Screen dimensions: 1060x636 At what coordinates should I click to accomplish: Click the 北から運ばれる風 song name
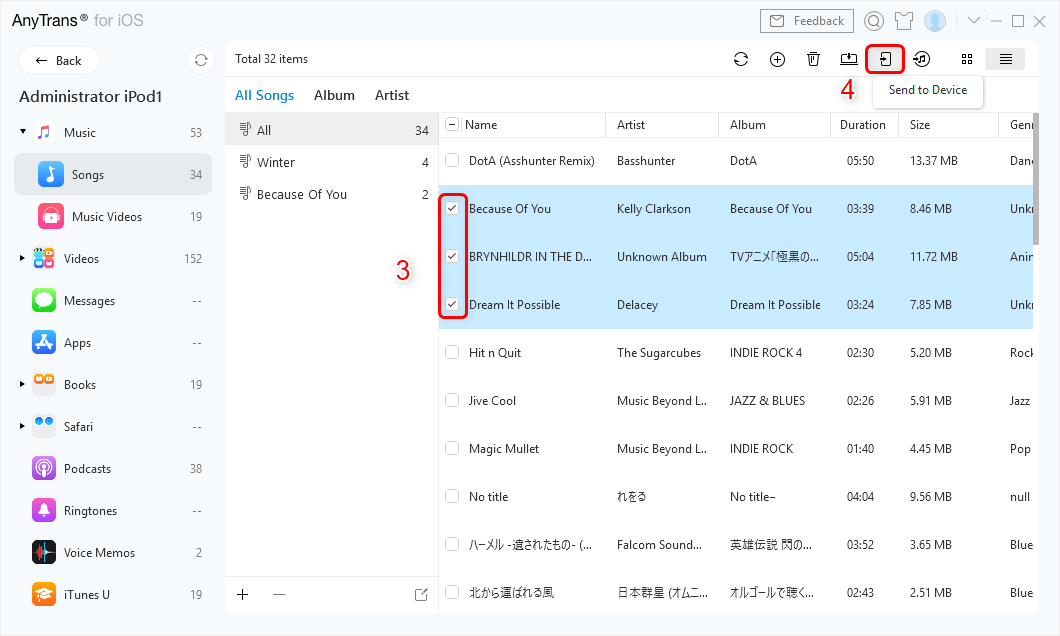[511, 593]
